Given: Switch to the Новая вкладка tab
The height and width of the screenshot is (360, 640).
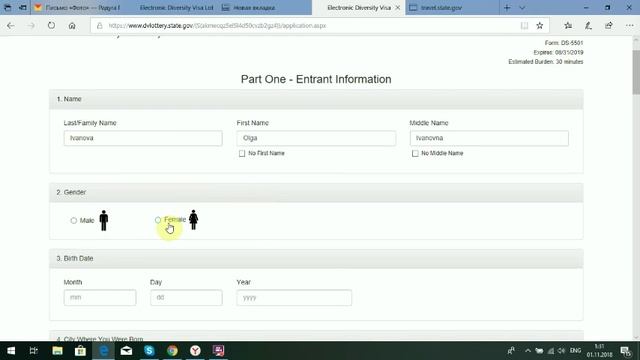Looking at the screenshot, I should (x=265, y=7).
